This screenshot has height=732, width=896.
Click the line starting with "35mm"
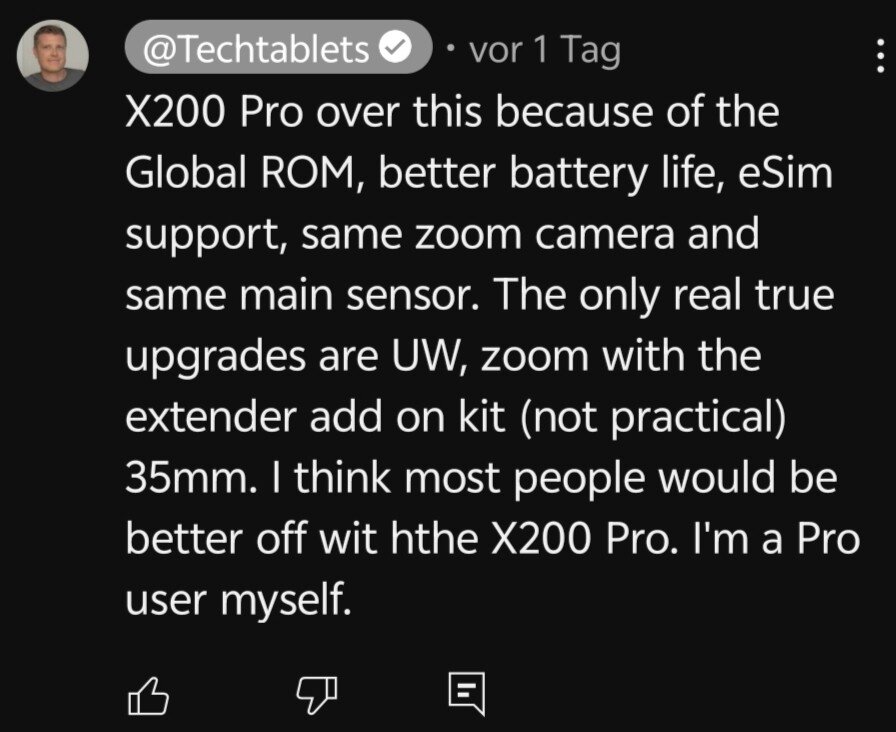point(480,479)
